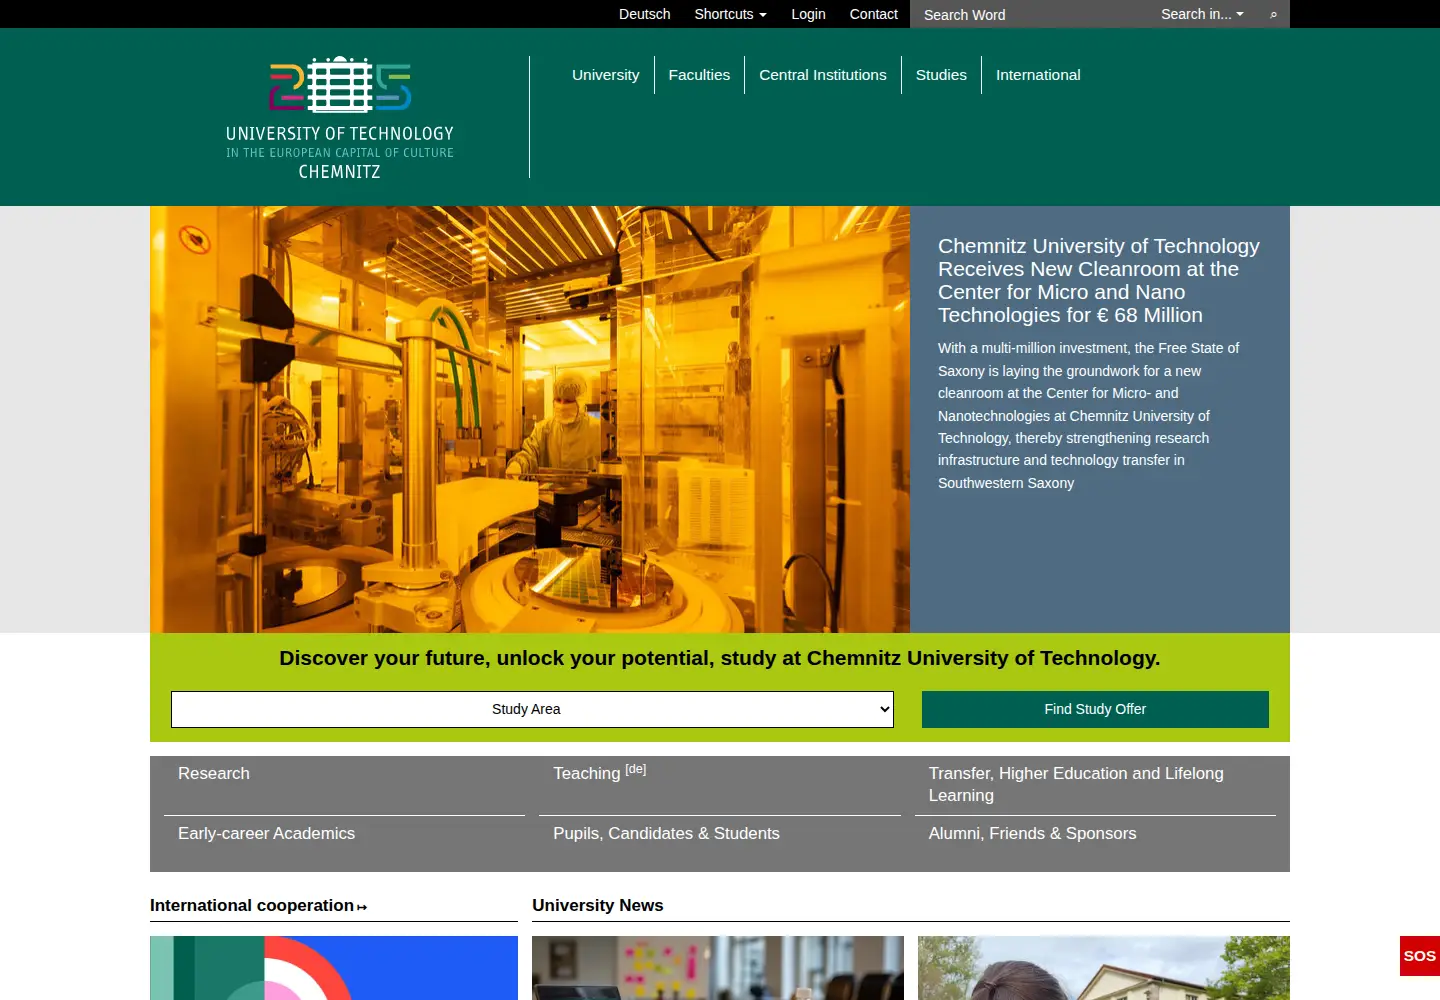The width and height of the screenshot is (1440, 1000).
Task: Click the cleanroom article summary text
Action: pyautogui.click(x=1088, y=415)
